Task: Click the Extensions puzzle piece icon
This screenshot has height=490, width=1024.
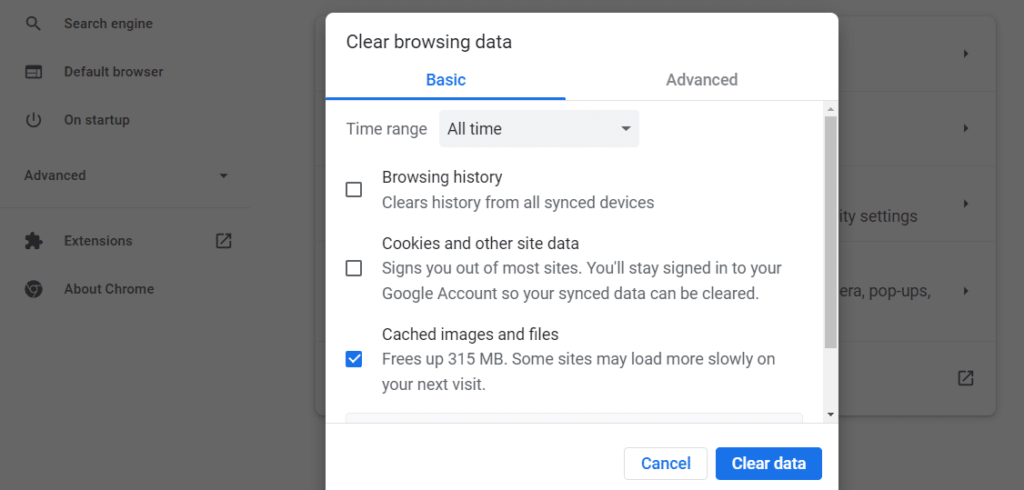Action: (33, 241)
